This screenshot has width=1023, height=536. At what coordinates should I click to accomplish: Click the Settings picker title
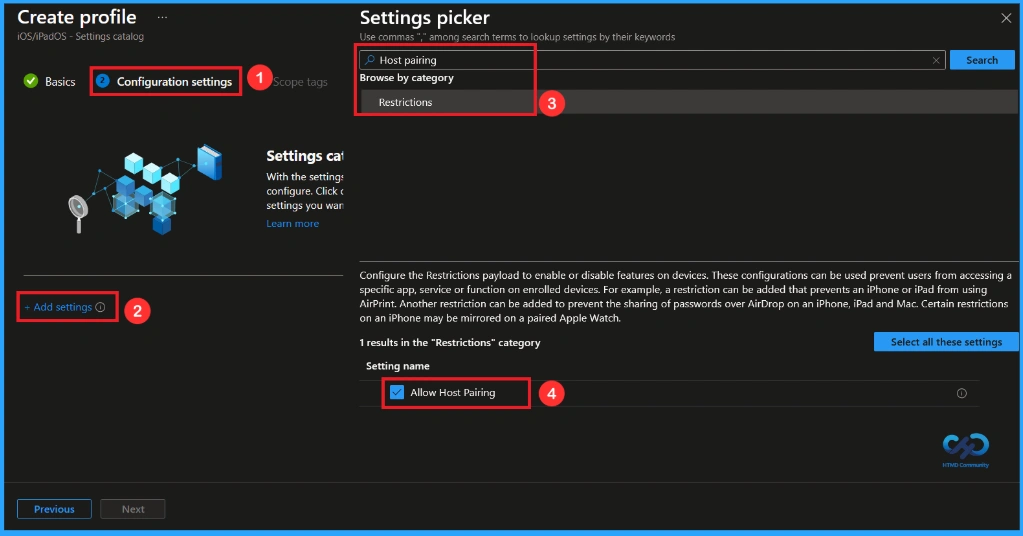coord(425,18)
